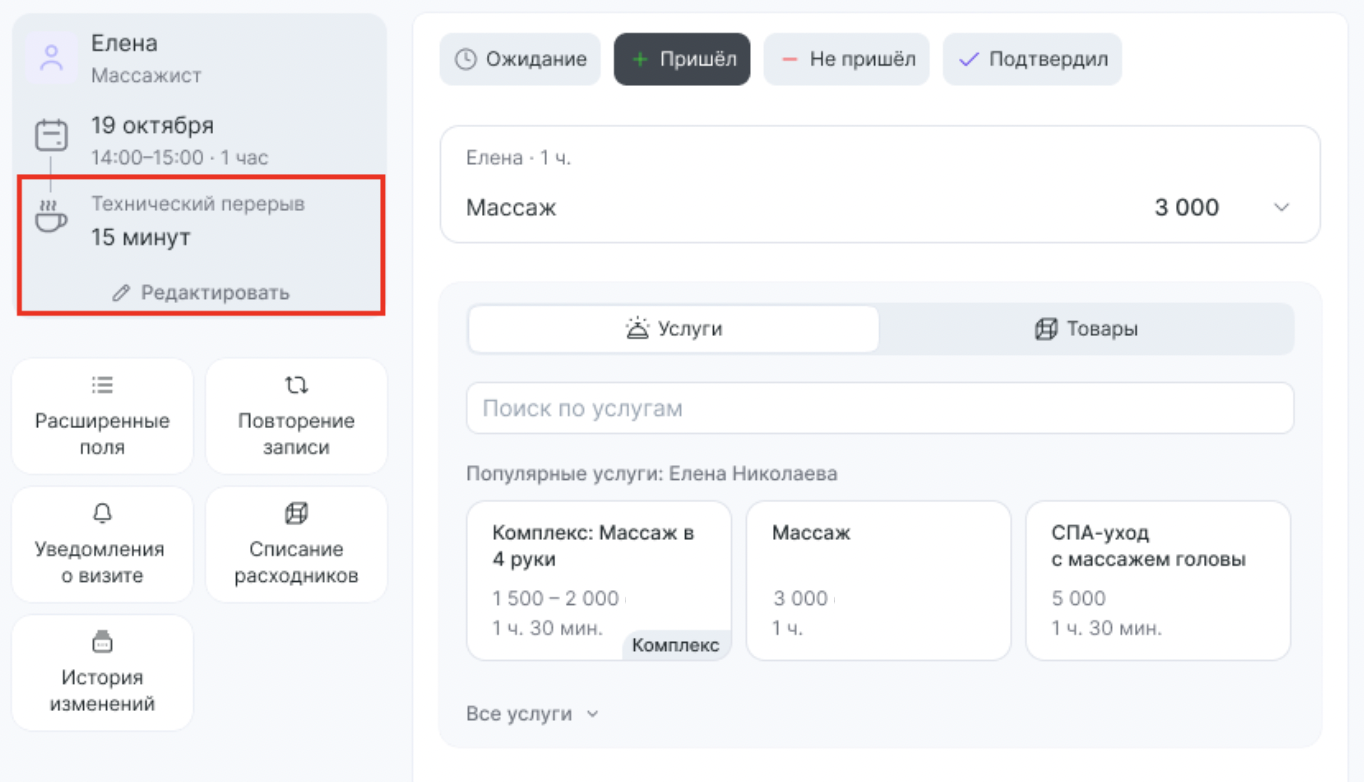This screenshot has width=1364, height=782.
Task: Mark the client as Не пришёл
Action: 847,59
